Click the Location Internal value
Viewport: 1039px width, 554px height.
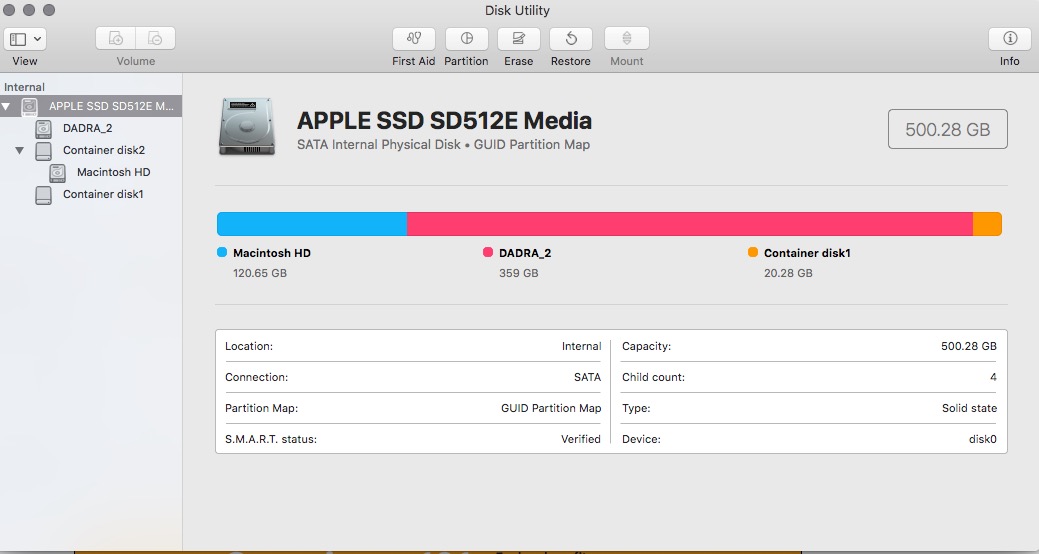pyautogui.click(x=581, y=346)
